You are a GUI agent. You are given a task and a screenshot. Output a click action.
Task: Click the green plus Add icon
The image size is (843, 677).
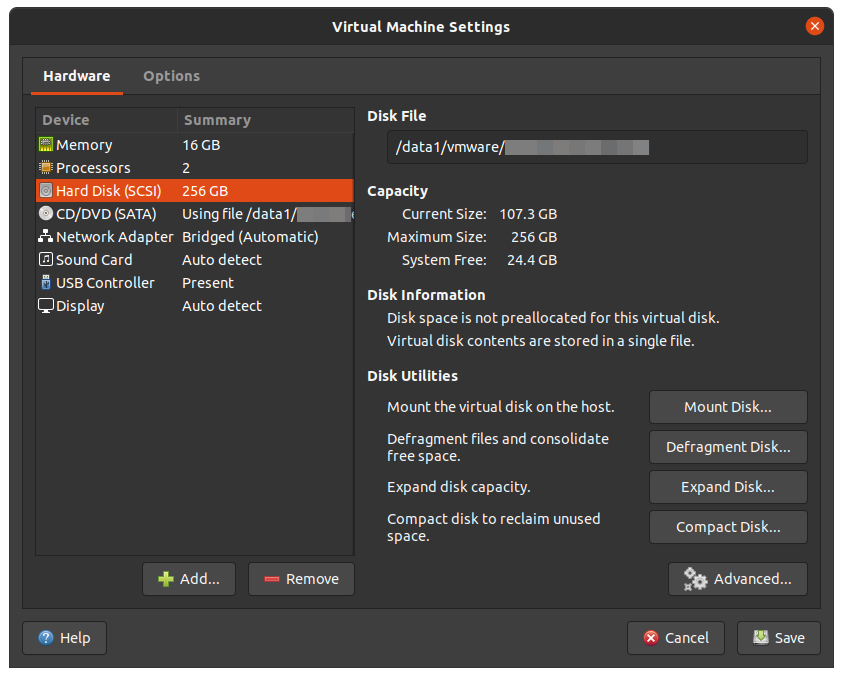click(x=164, y=578)
